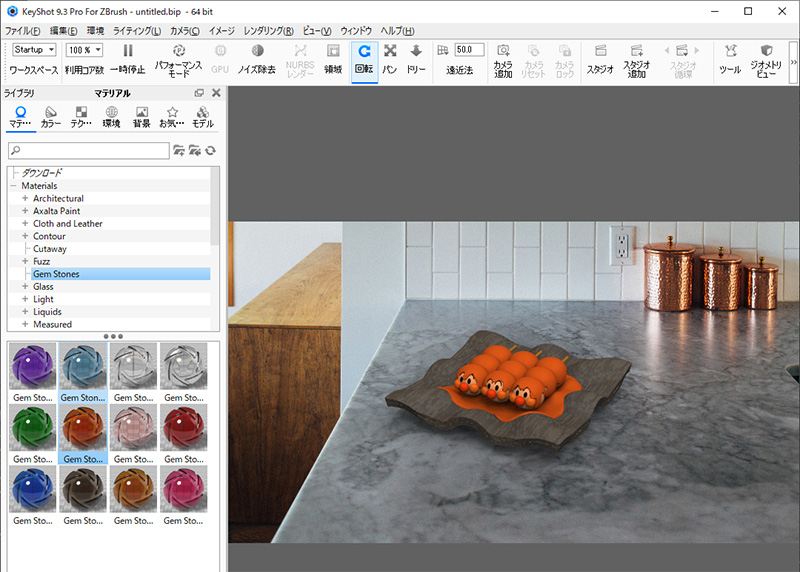800x572 pixels.
Task: Open the ヘルプ(H) menu
Action: click(397, 31)
